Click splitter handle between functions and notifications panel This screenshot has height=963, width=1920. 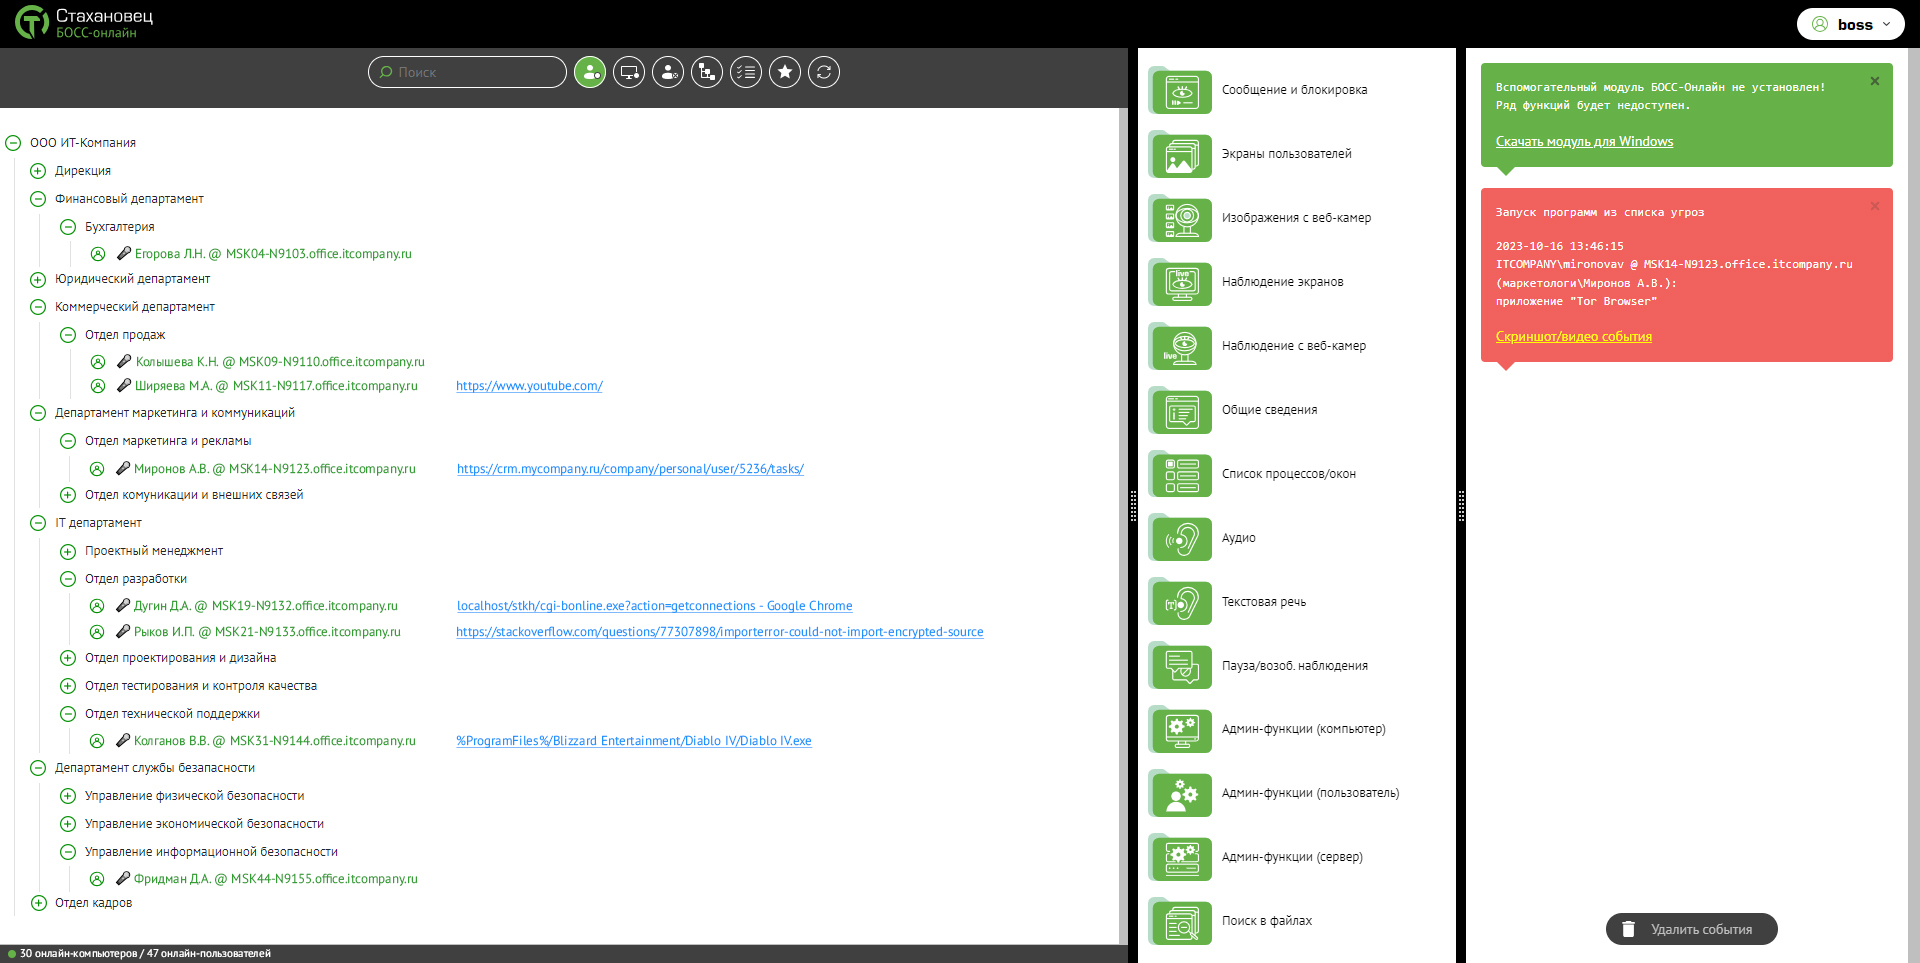point(1461,506)
